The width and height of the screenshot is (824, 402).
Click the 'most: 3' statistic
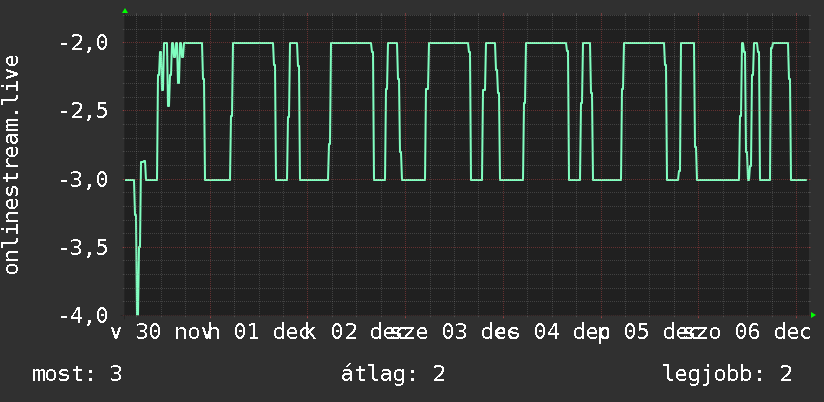pos(77,374)
